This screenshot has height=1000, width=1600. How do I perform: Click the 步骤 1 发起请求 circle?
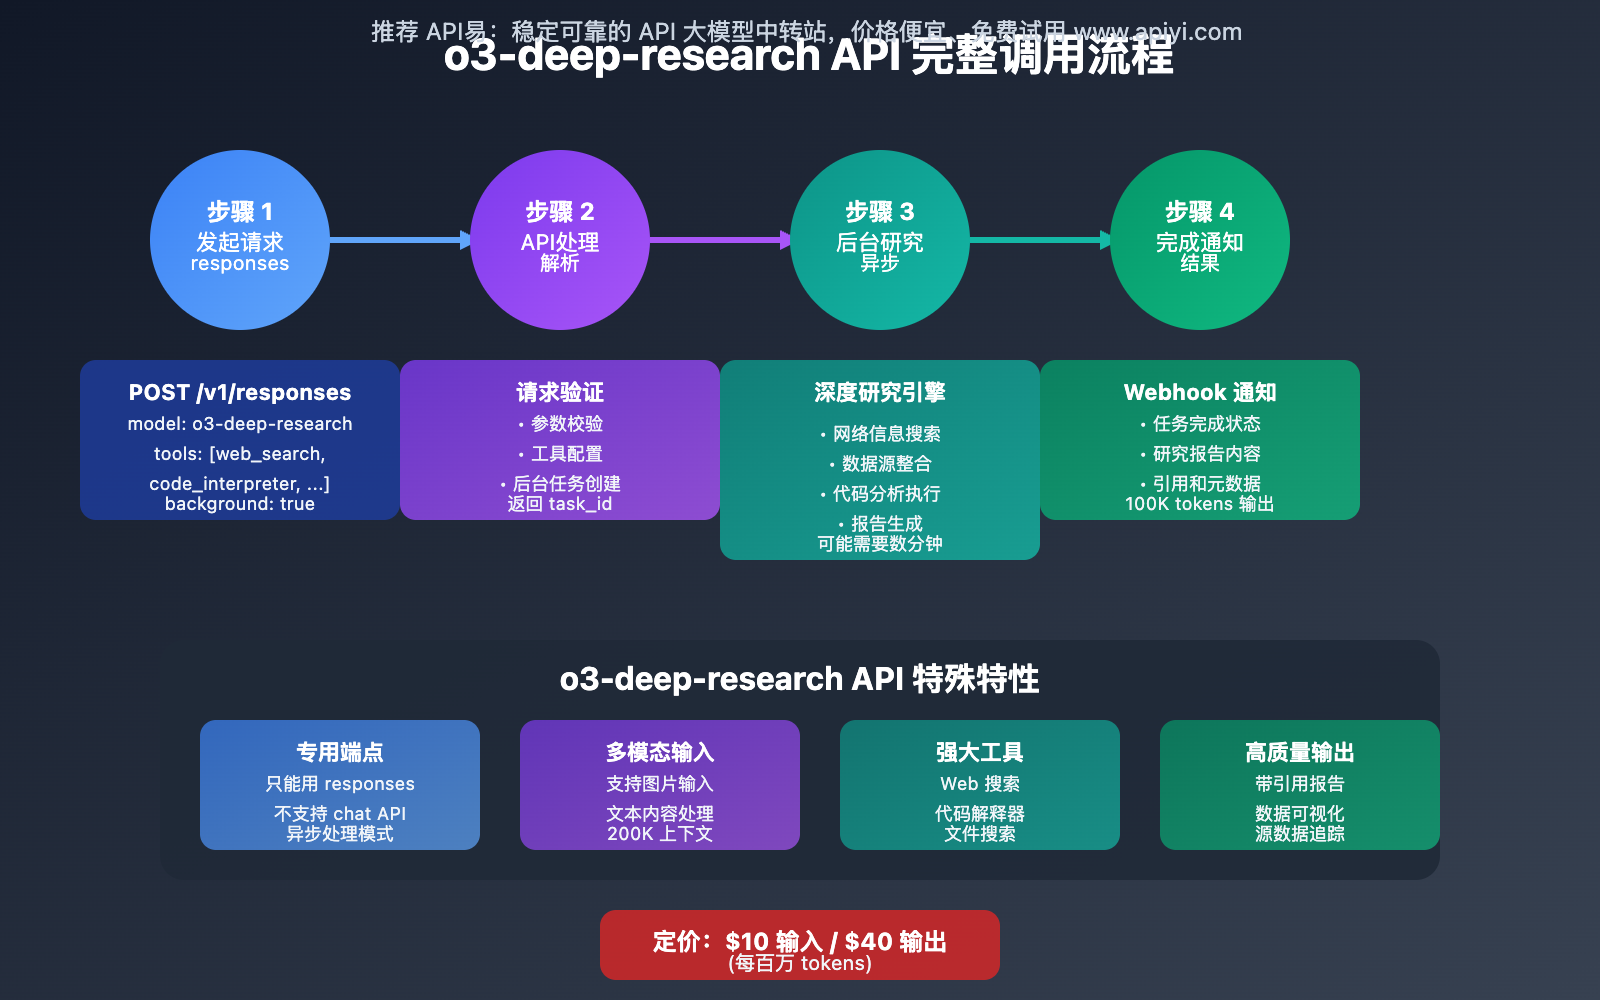tap(240, 240)
